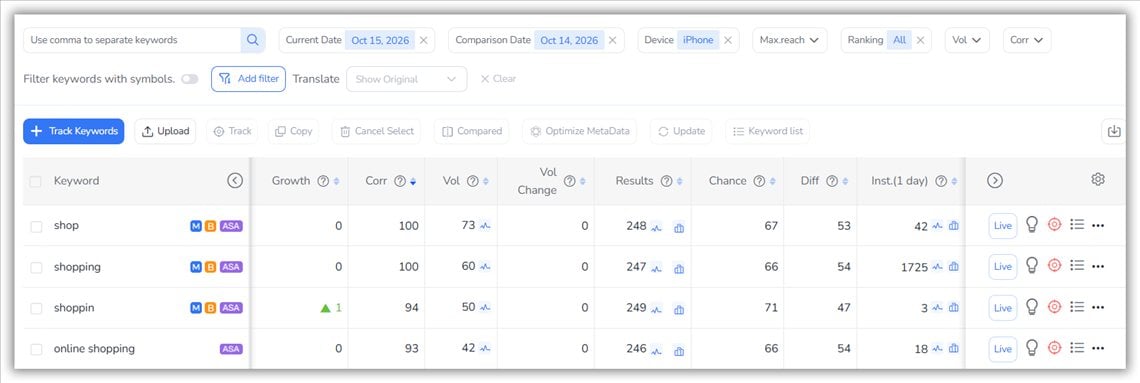
Task: Remove the Device iPhone filter
Action: click(728, 40)
